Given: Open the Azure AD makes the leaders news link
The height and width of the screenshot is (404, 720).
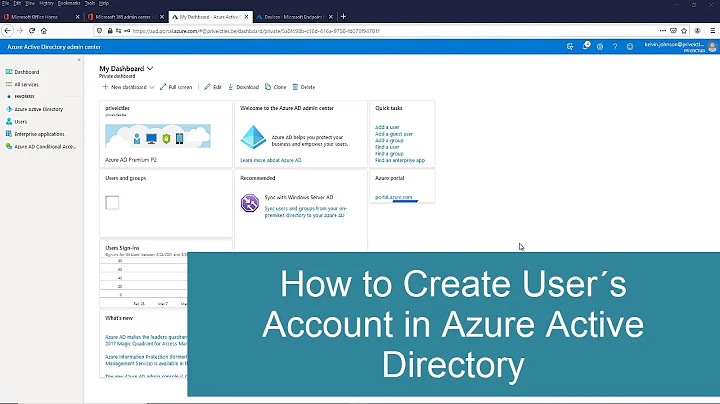Looking at the screenshot, I should (x=146, y=340).
